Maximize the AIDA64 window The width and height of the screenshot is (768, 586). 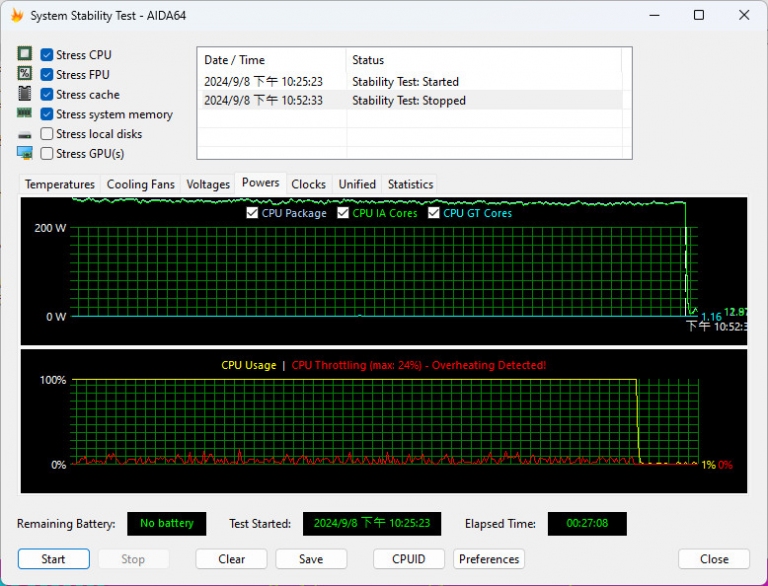click(699, 15)
